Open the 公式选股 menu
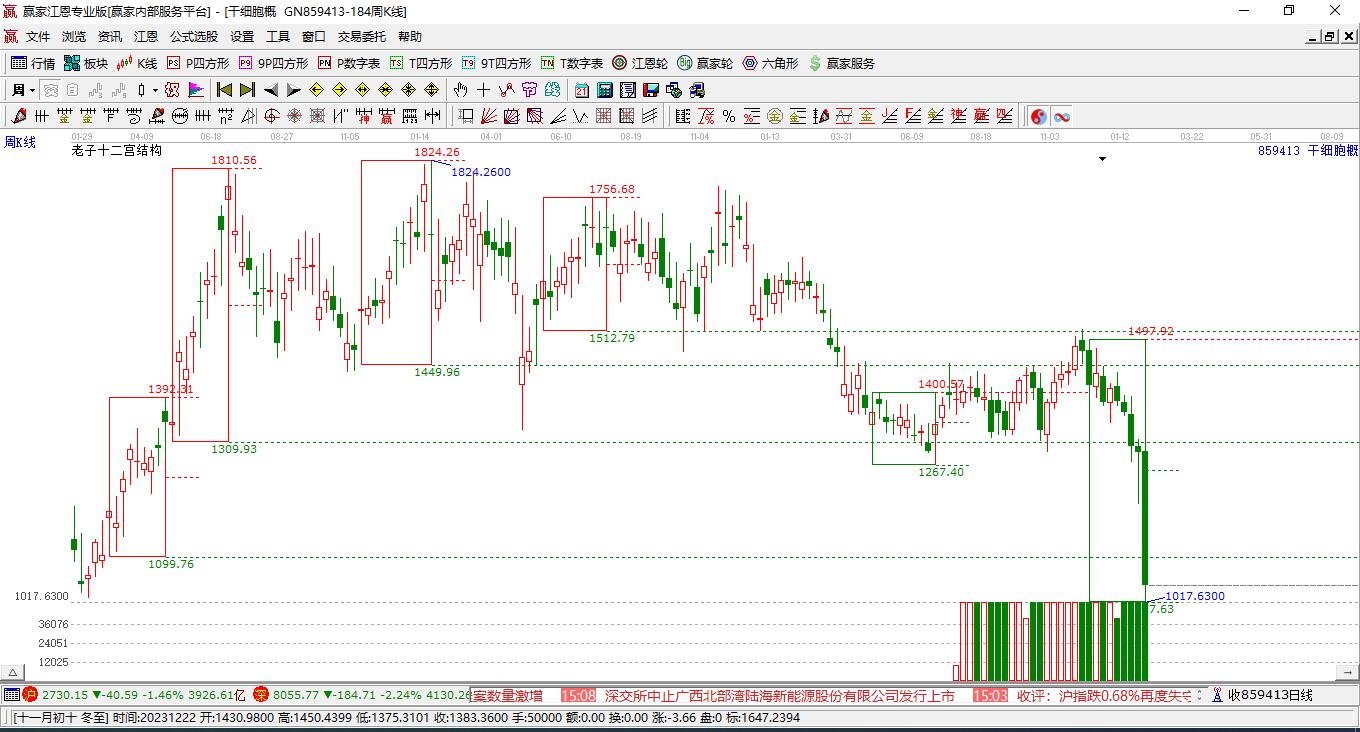Image resolution: width=1360 pixels, height=732 pixels. [x=193, y=36]
